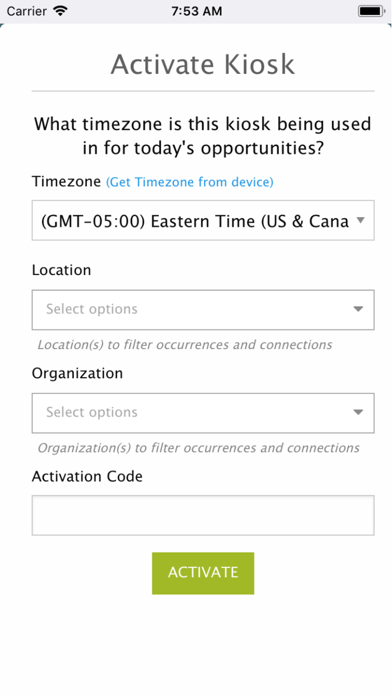Click the Timezone dropdown arrow

point(361,220)
